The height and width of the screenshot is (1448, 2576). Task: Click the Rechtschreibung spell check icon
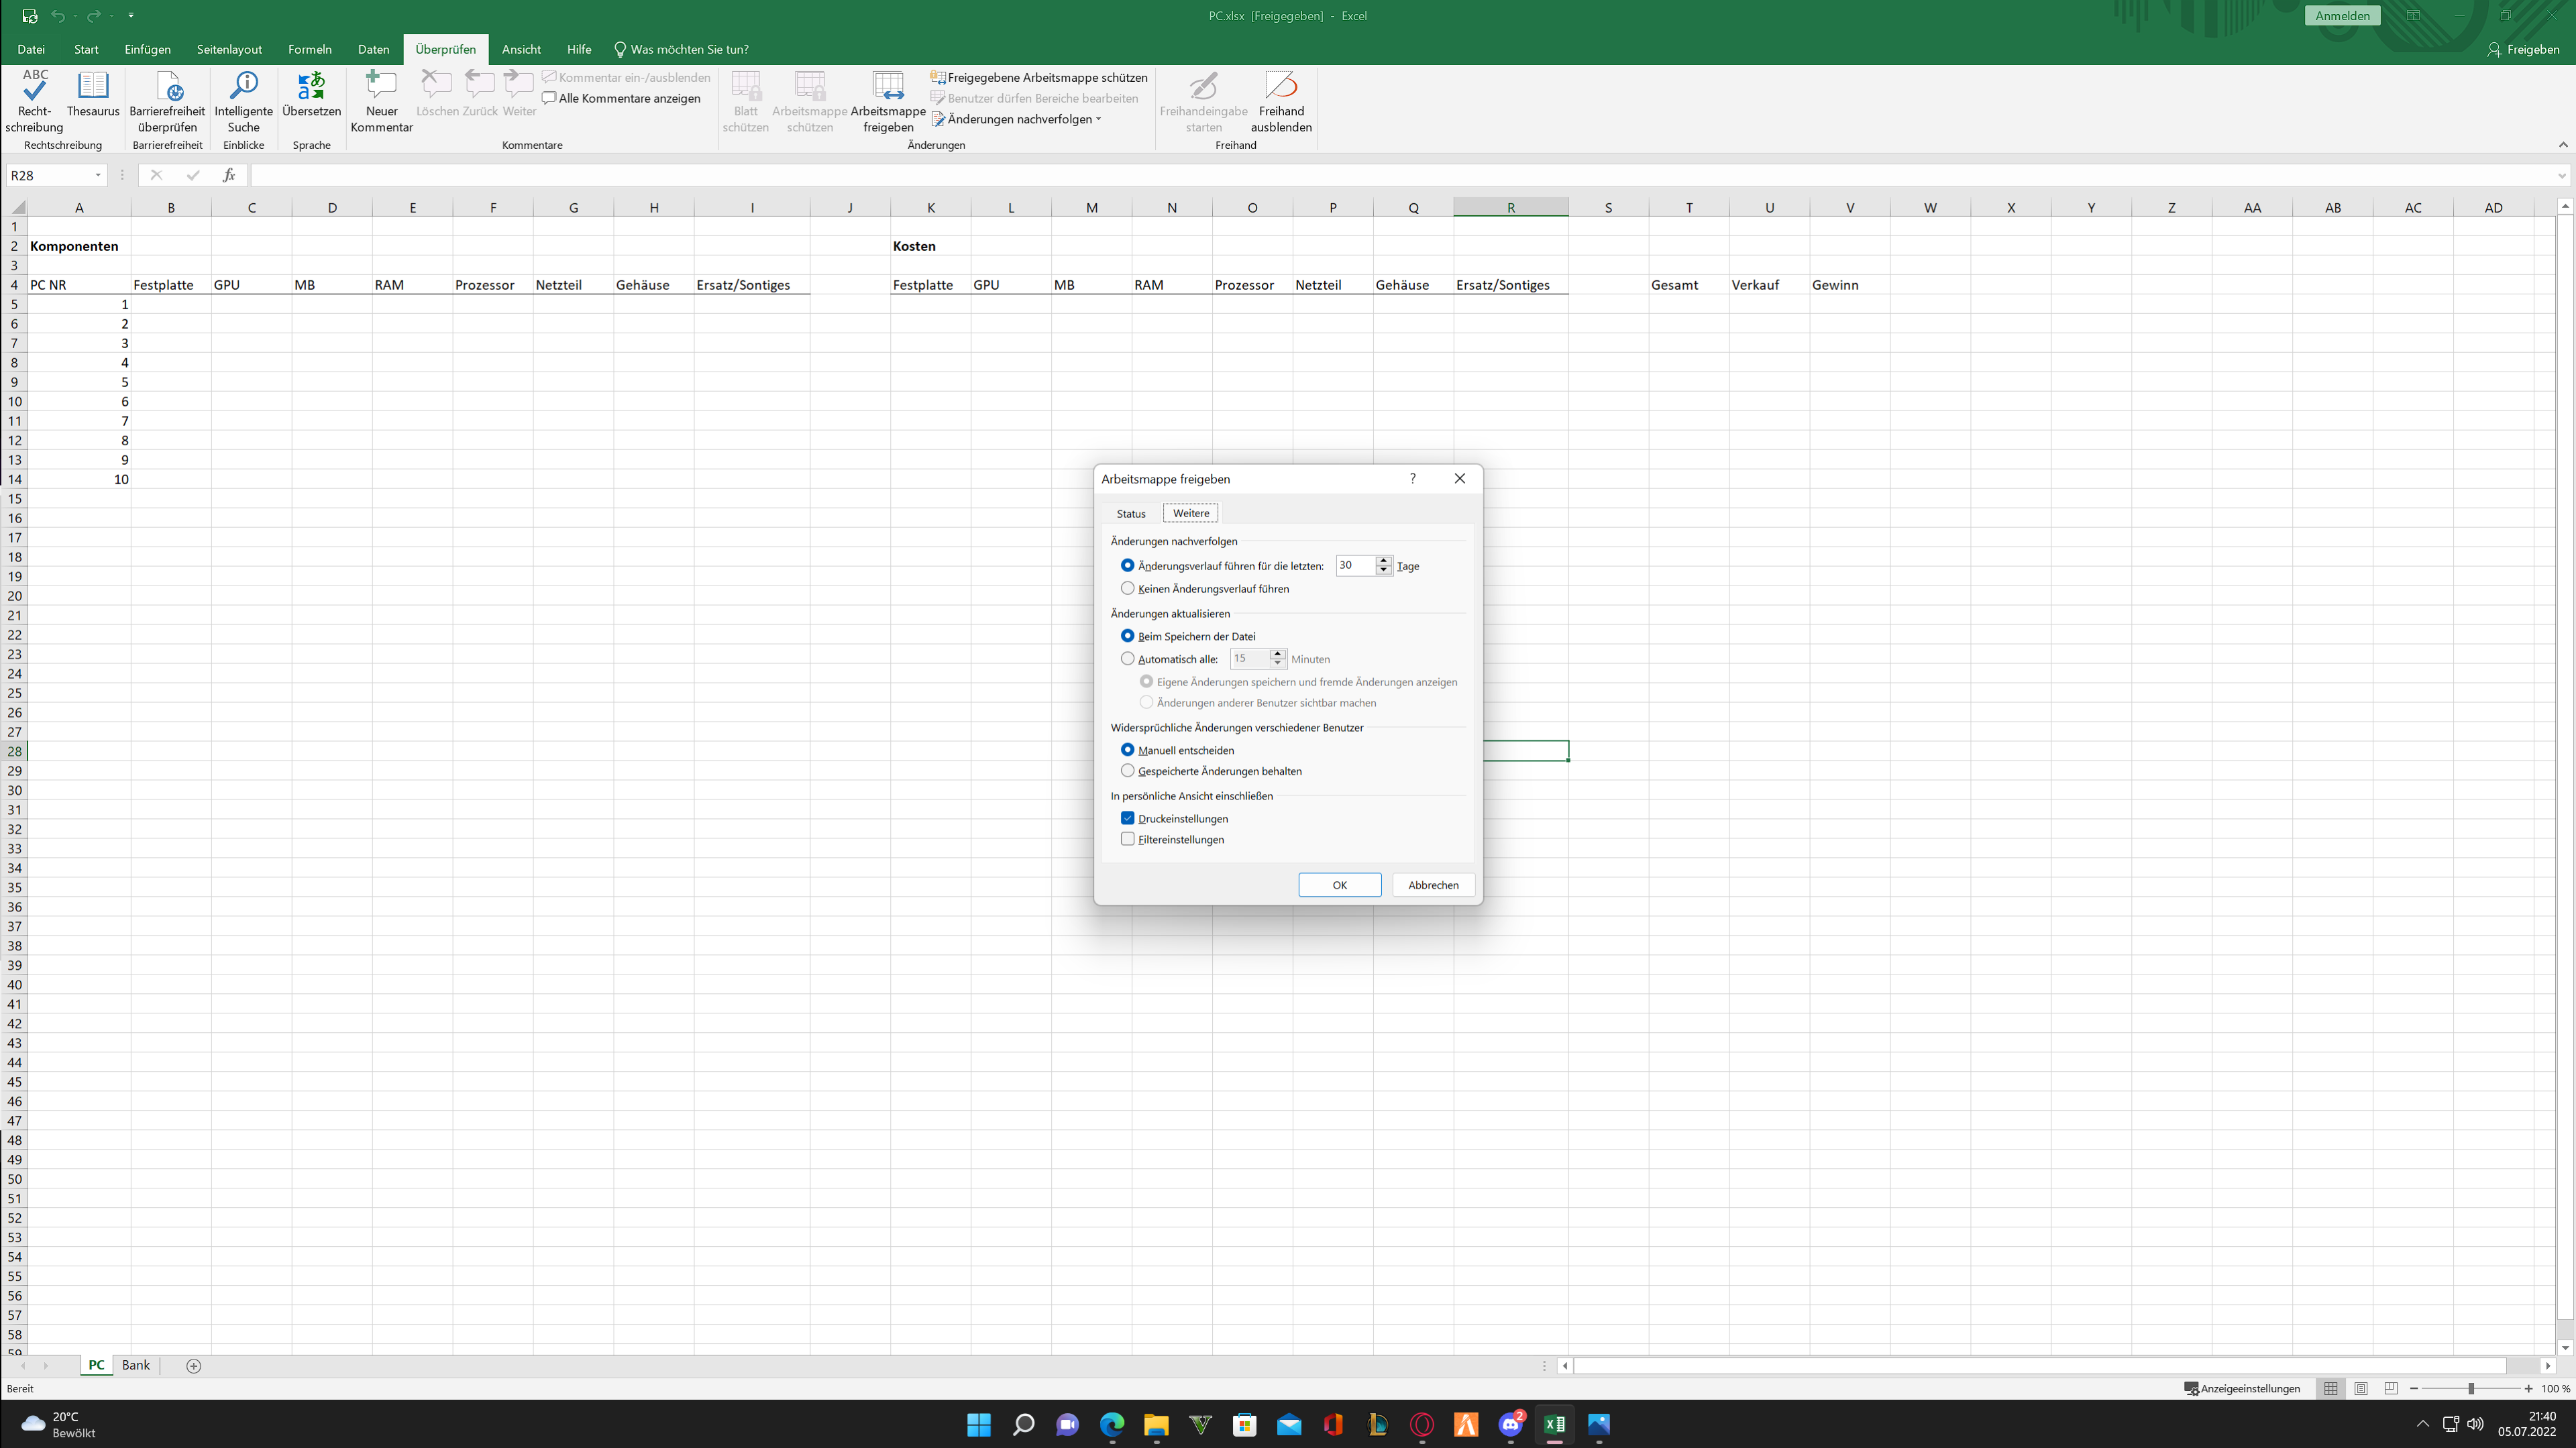click(34, 90)
